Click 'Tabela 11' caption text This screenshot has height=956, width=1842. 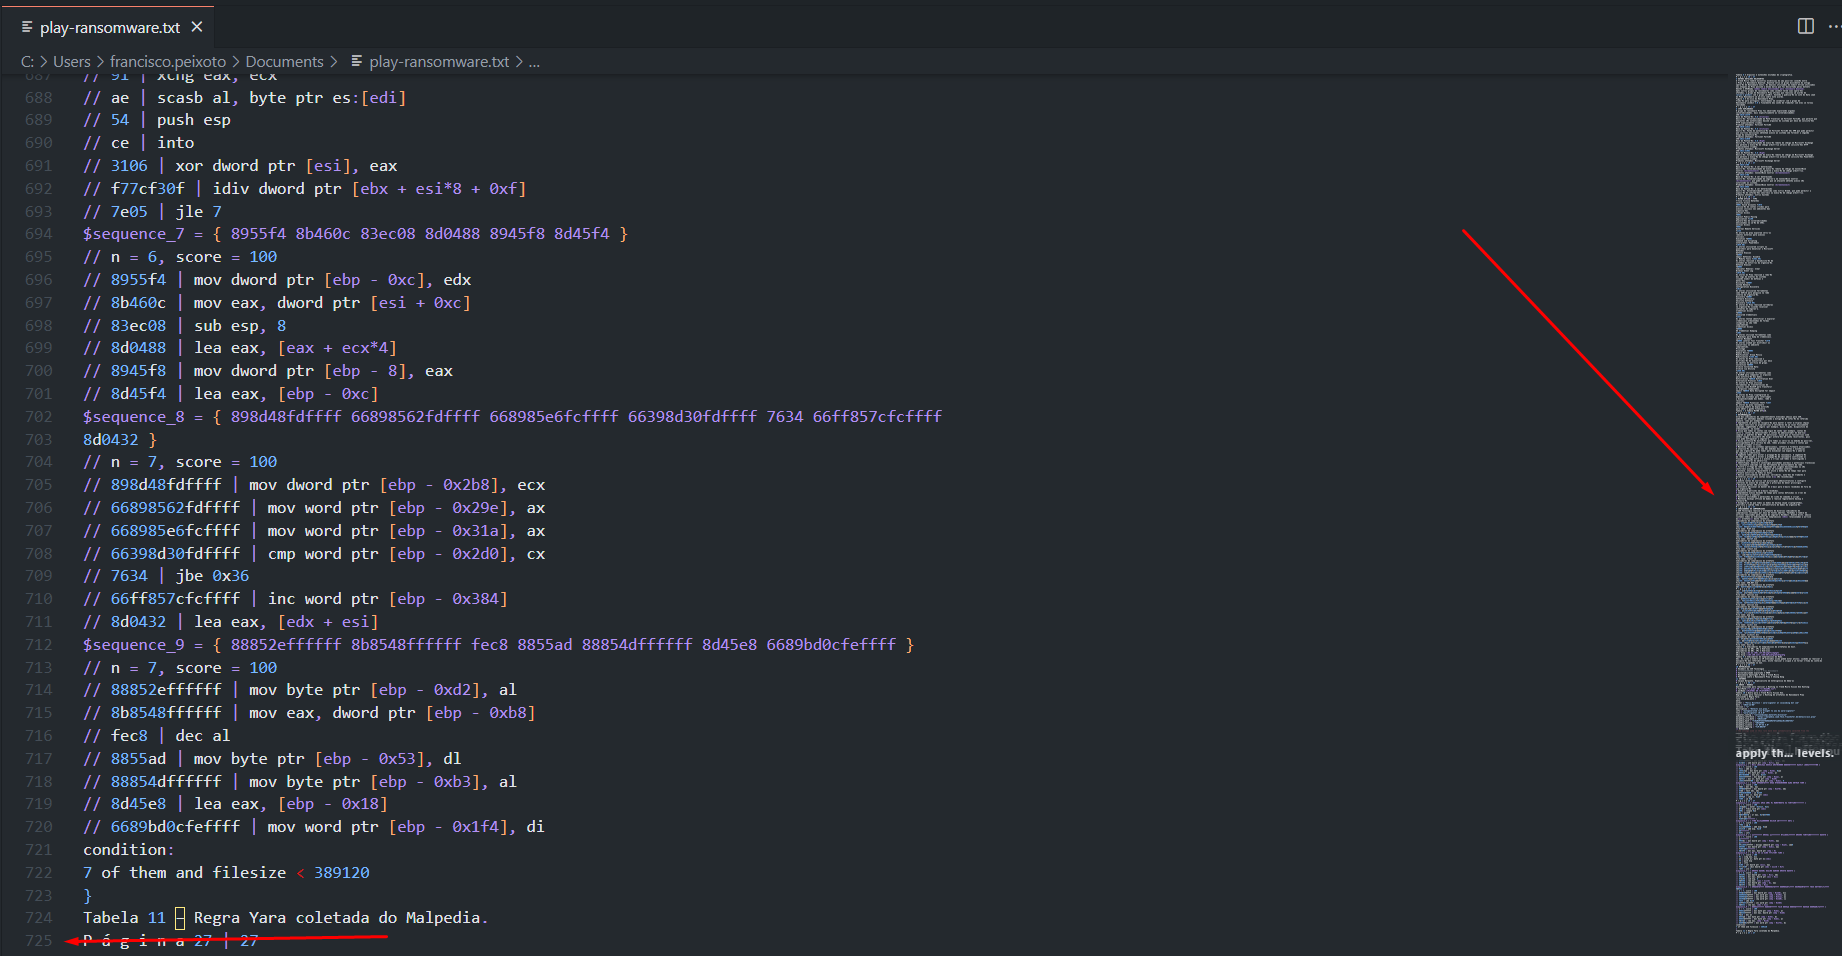[124, 917]
